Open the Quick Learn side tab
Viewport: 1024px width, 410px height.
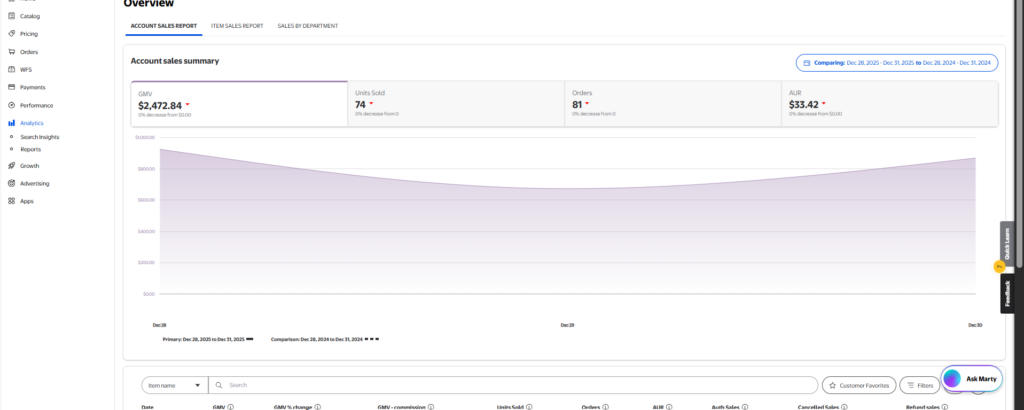pyautogui.click(x=1006, y=244)
